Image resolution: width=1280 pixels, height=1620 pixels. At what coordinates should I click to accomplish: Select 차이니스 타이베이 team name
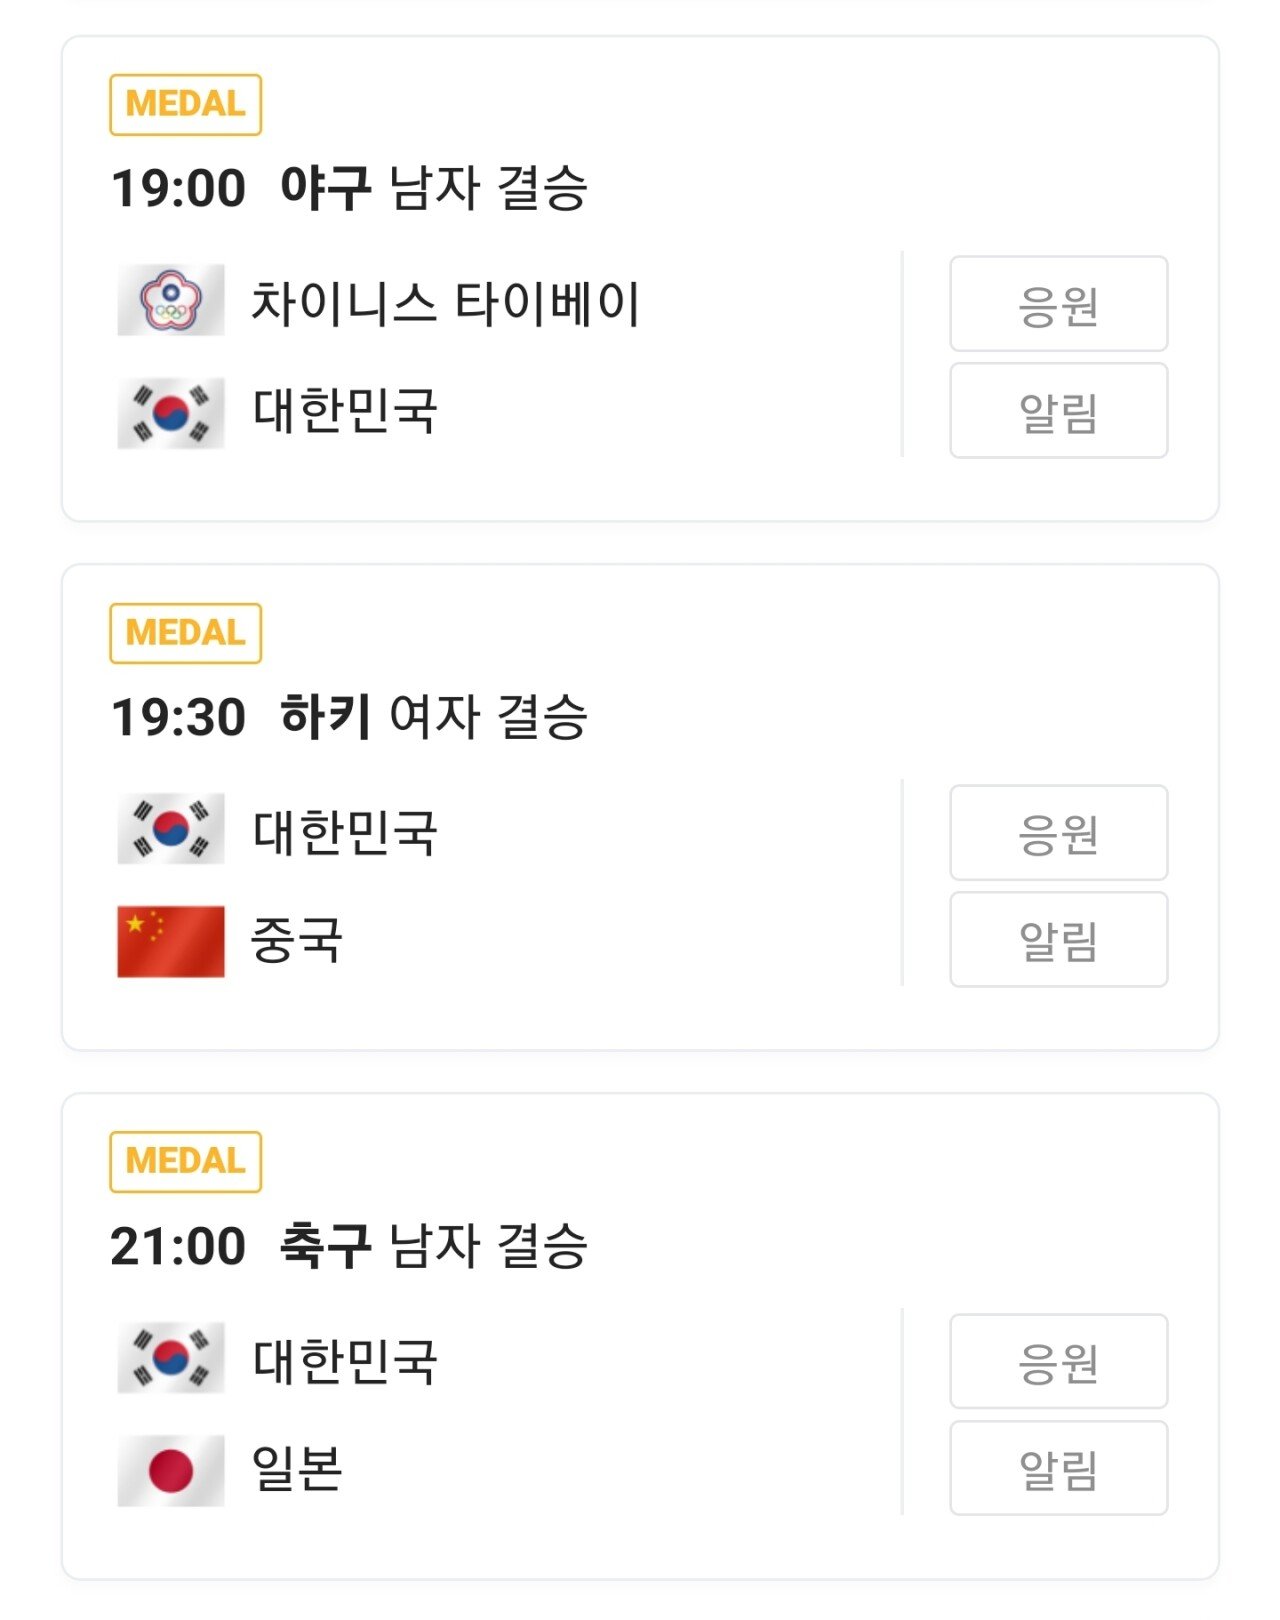click(444, 303)
